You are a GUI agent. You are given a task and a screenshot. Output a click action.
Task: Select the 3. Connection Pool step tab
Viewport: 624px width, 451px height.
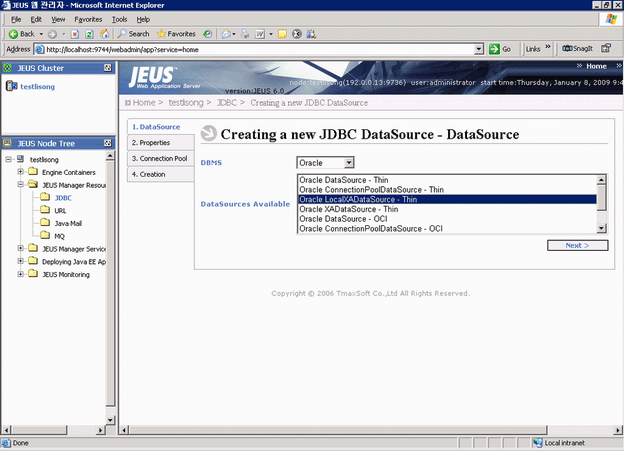coord(160,158)
